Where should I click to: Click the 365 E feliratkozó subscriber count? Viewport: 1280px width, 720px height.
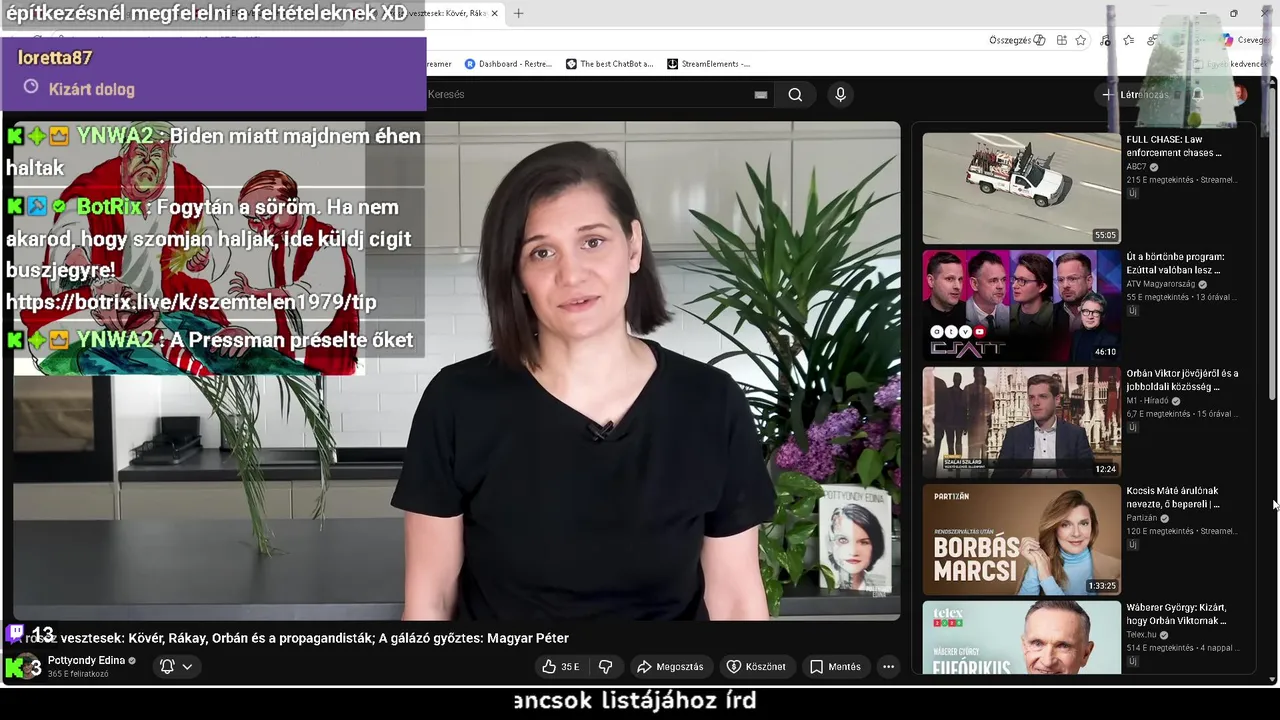coord(78,674)
